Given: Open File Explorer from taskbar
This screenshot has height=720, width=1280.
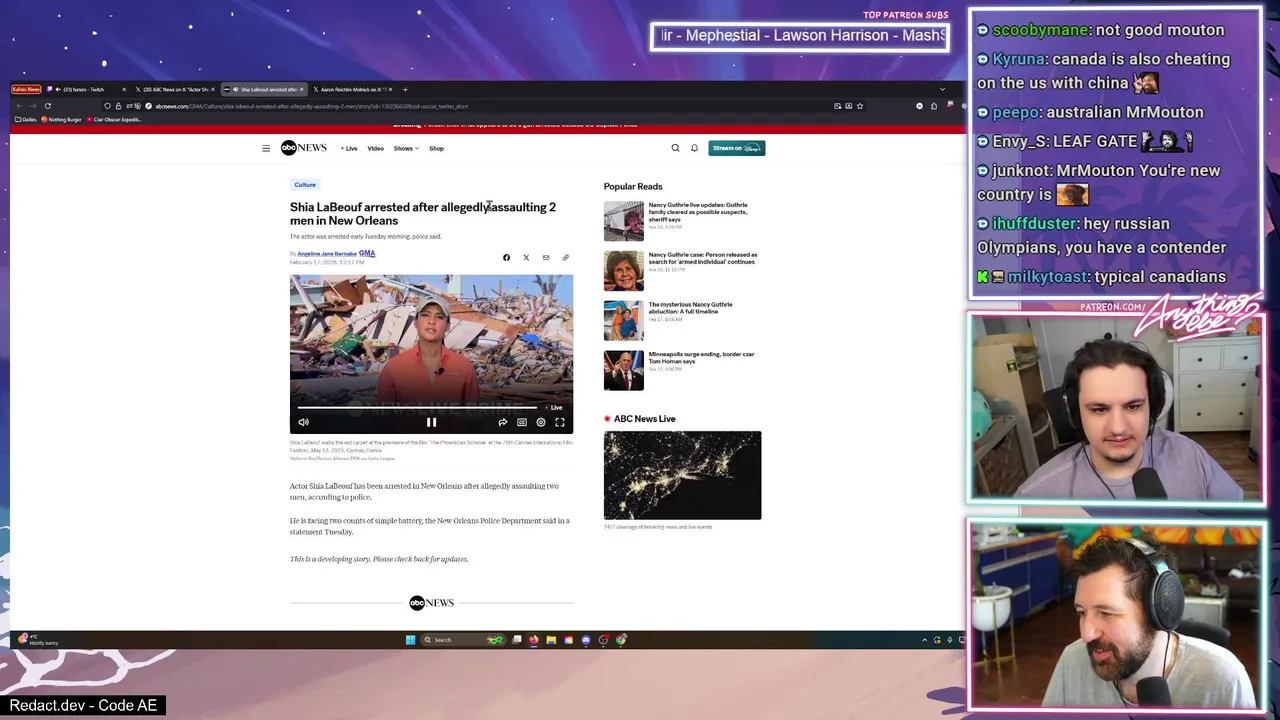Looking at the screenshot, I should pyautogui.click(x=551, y=640).
